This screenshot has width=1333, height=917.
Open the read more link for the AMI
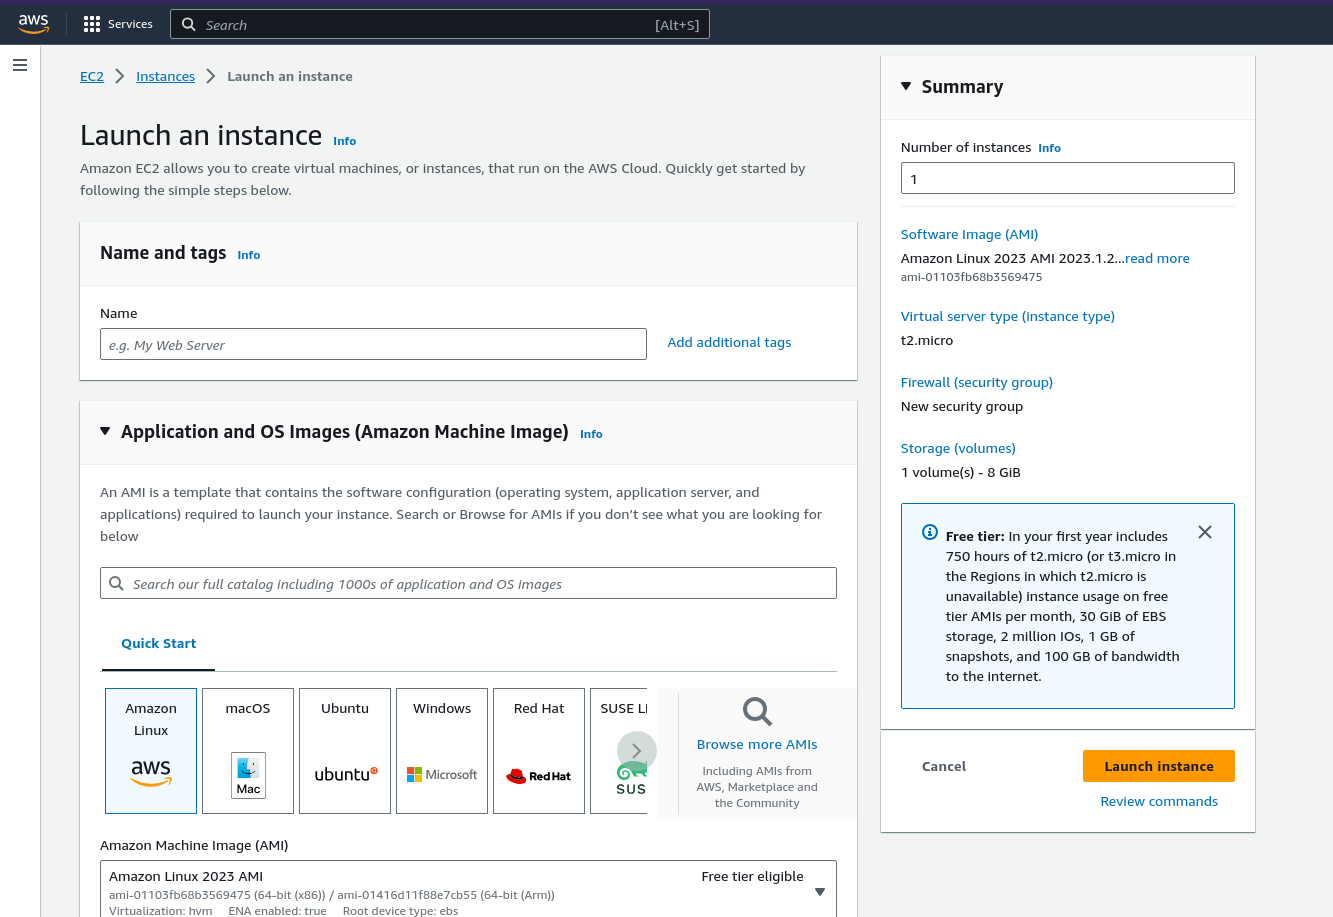point(1156,258)
